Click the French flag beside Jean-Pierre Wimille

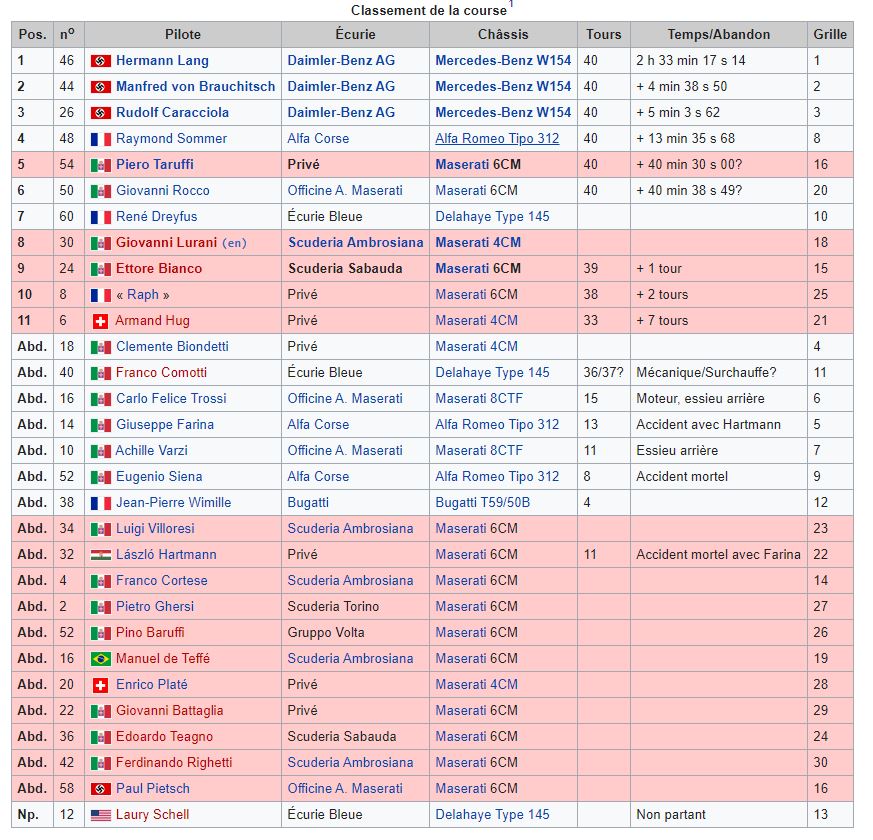[x=101, y=503]
